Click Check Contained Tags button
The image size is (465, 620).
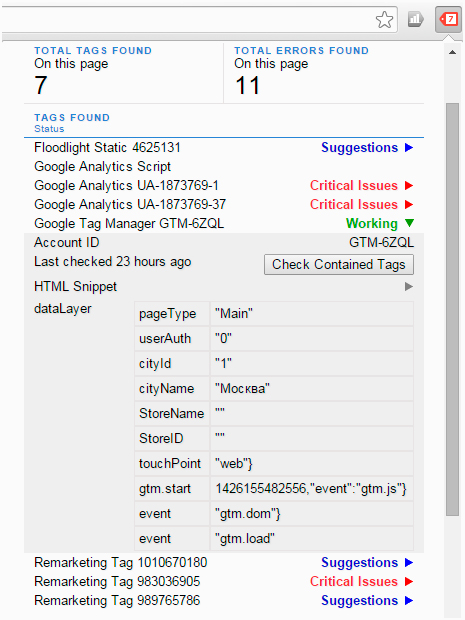pyautogui.click(x=339, y=265)
